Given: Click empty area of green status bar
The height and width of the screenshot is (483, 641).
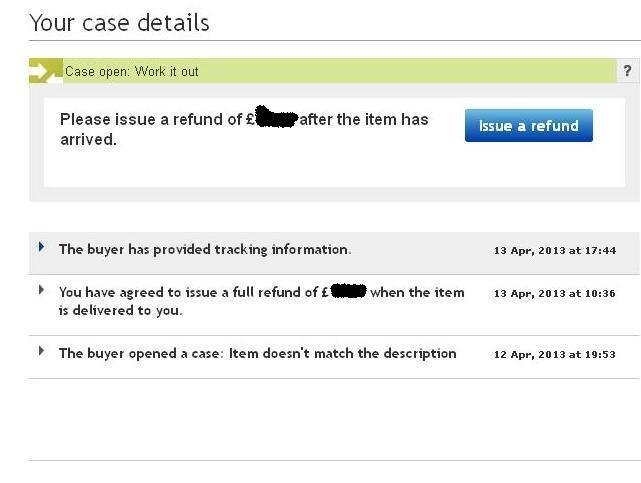Looking at the screenshot, I should [x=409, y=71].
